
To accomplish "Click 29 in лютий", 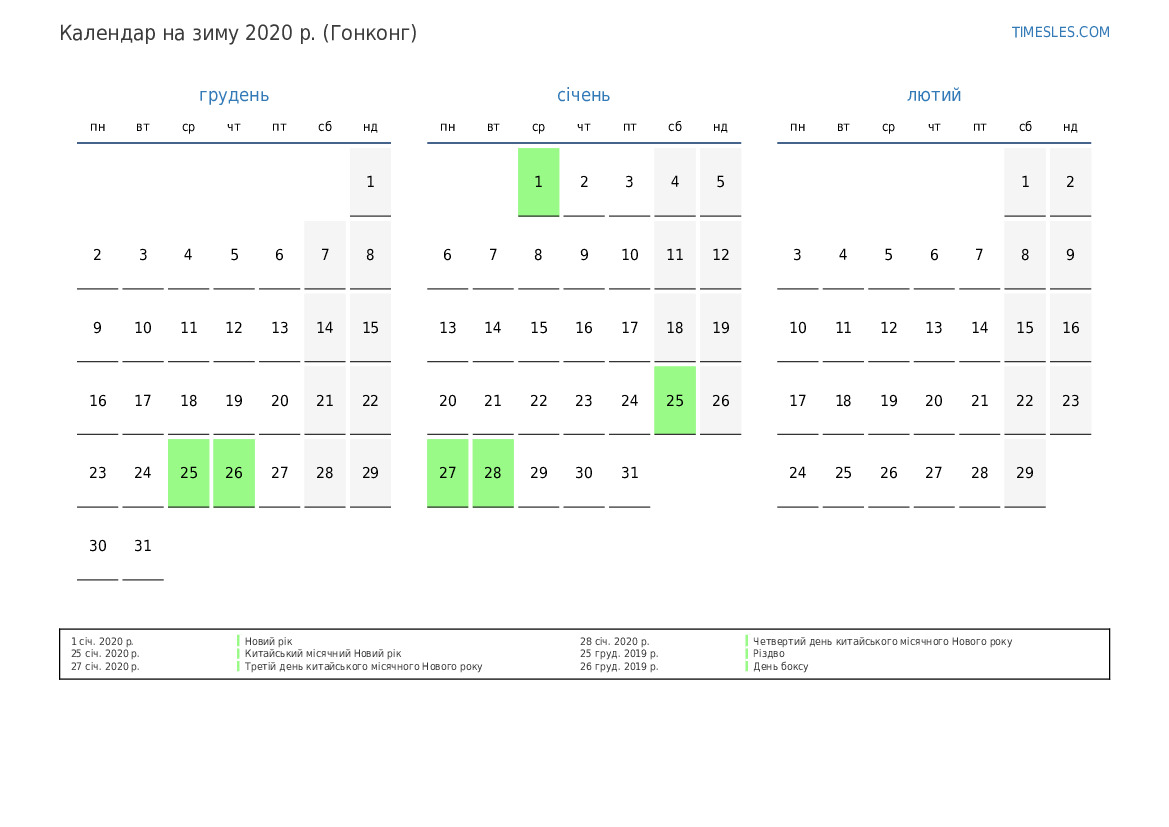I will [x=1025, y=473].
